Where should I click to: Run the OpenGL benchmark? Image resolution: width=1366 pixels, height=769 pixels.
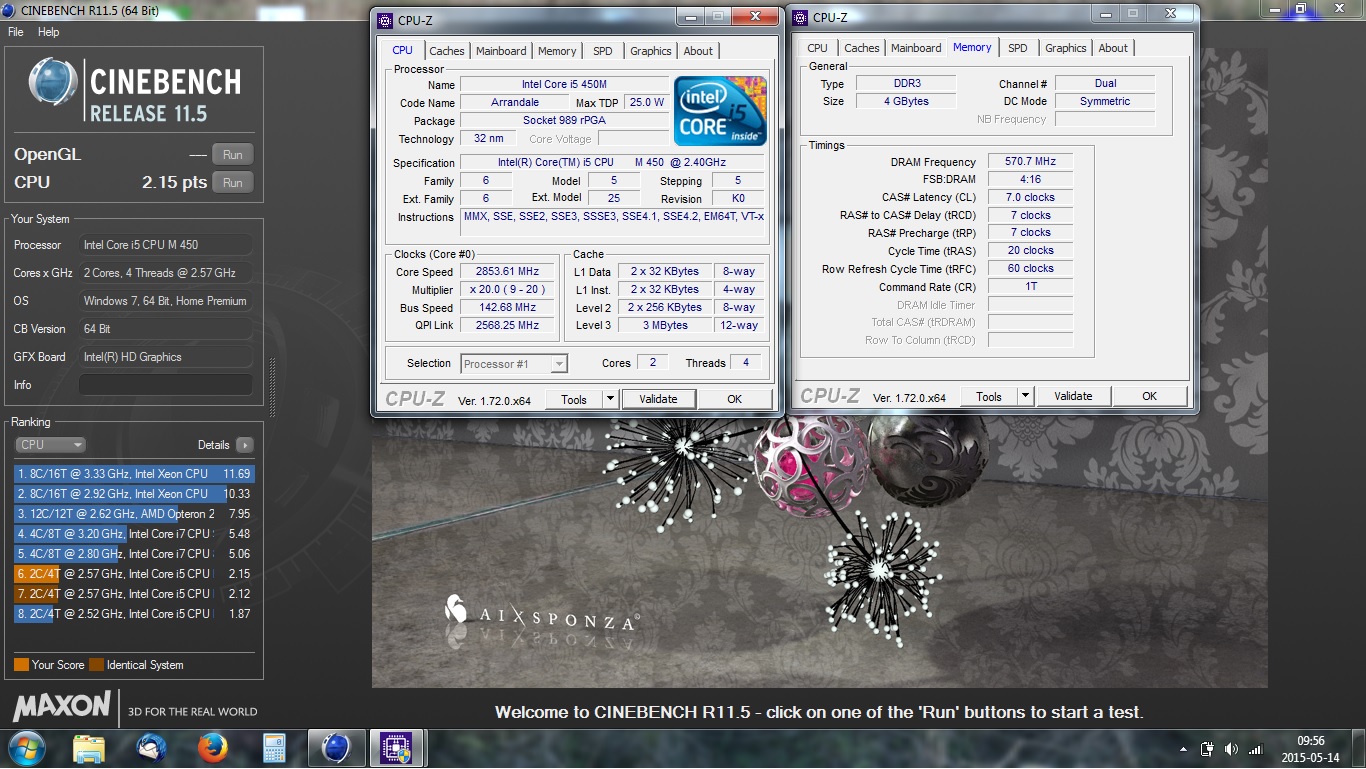pyautogui.click(x=233, y=155)
